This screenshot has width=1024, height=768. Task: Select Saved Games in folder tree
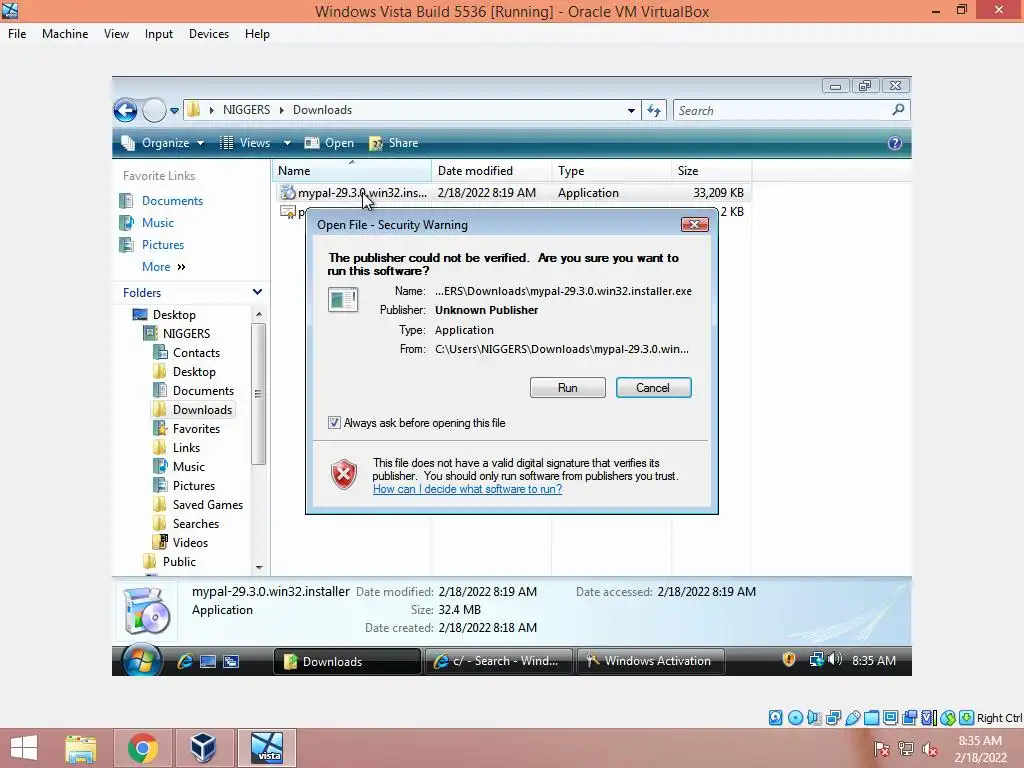point(208,505)
